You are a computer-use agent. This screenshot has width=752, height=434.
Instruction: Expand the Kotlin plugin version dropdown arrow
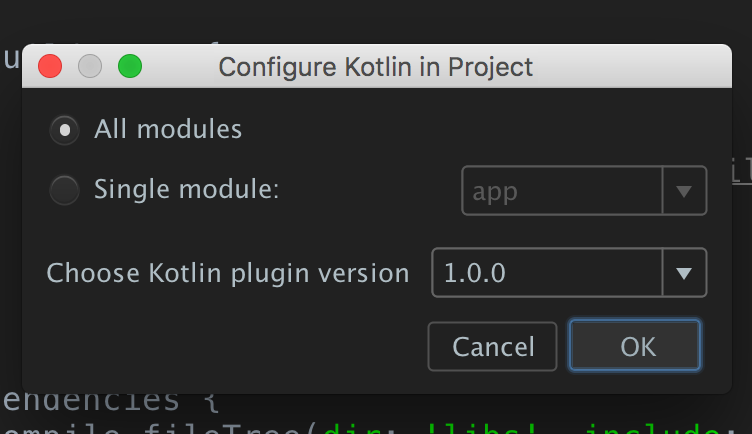(685, 273)
